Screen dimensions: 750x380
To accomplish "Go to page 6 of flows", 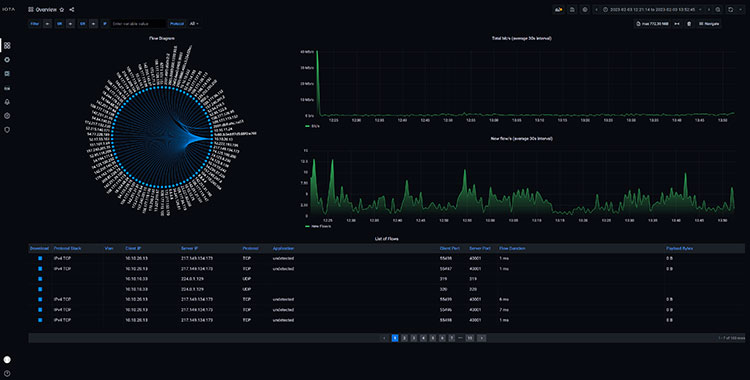I will click(442, 338).
